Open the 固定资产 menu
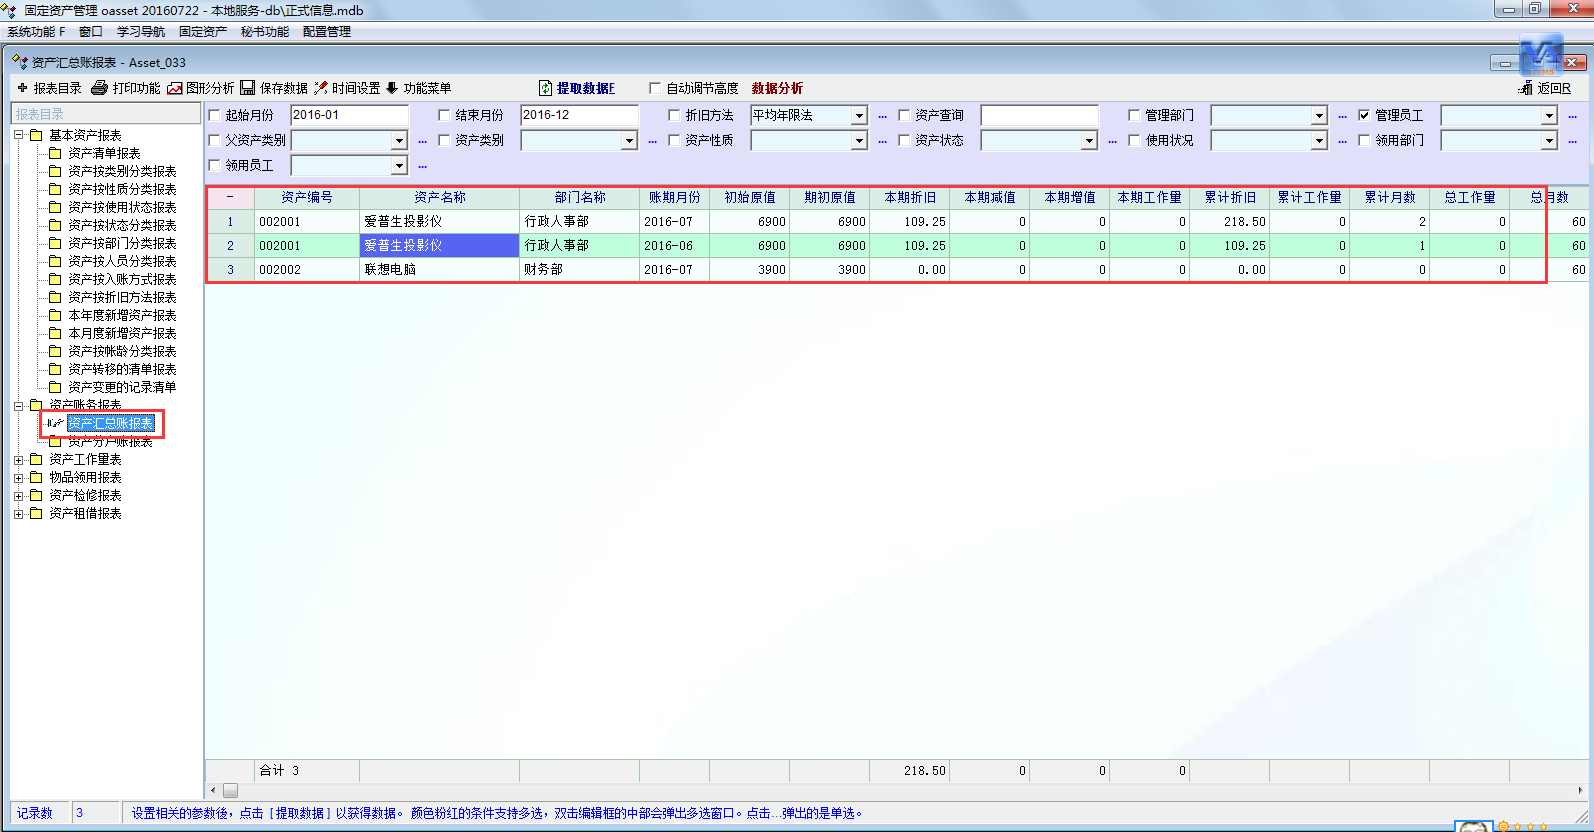The height and width of the screenshot is (832, 1594). pyautogui.click(x=202, y=32)
